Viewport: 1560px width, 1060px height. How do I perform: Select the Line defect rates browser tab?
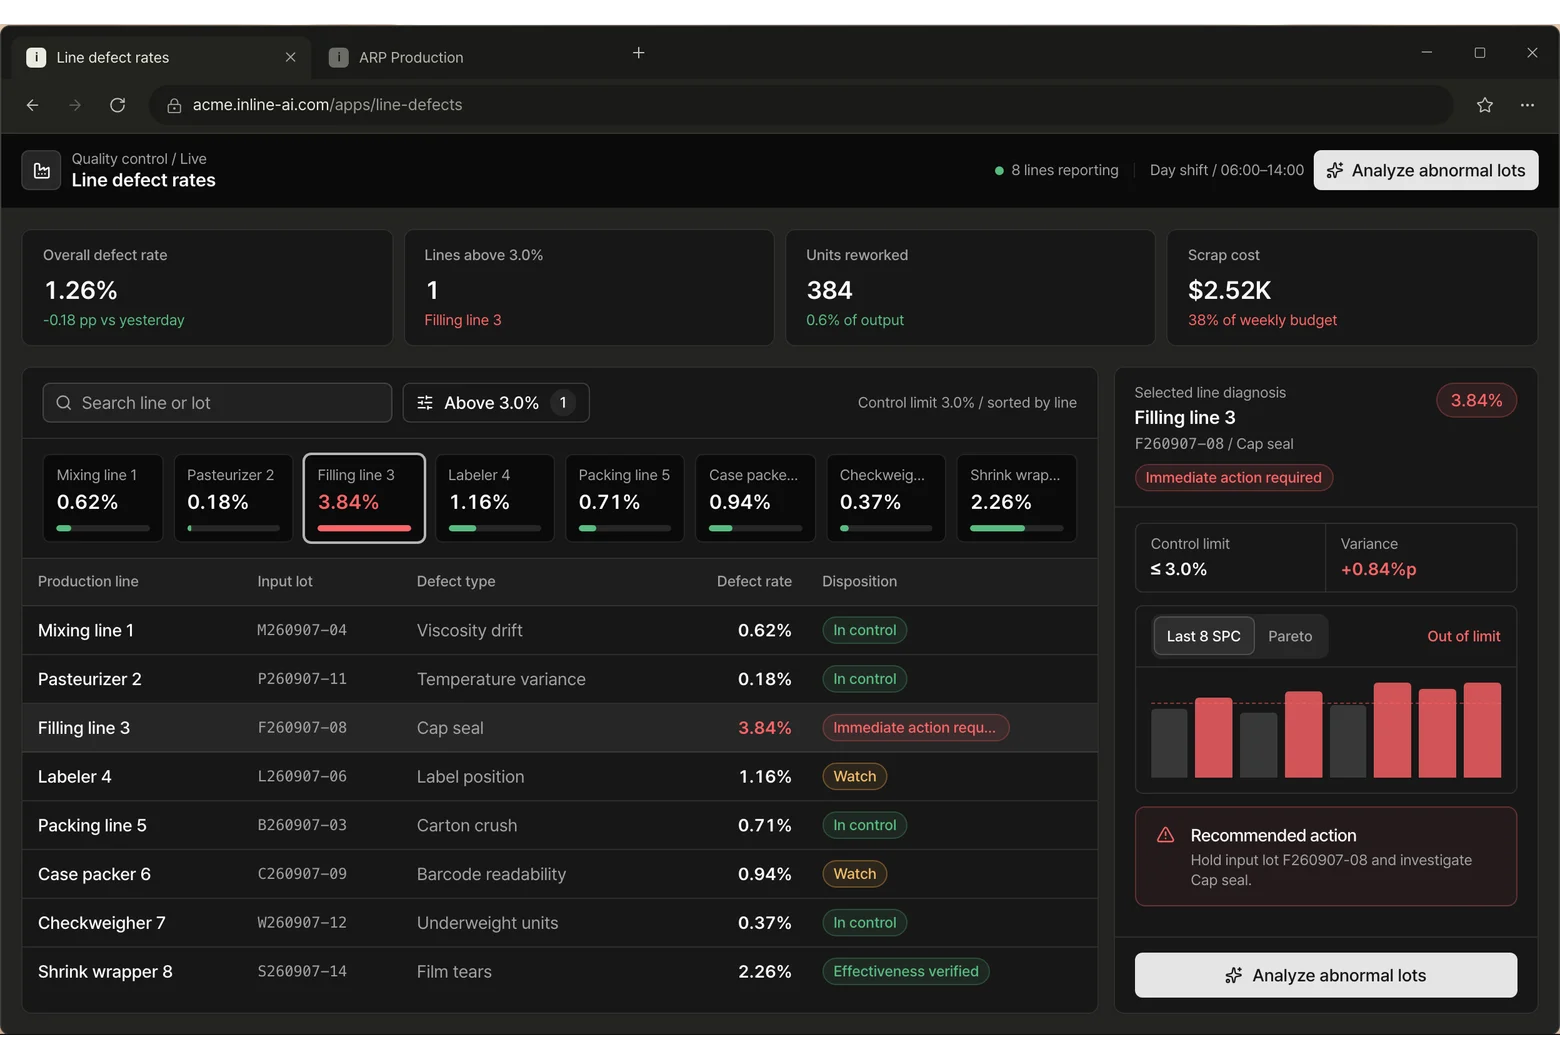pos(161,58)
